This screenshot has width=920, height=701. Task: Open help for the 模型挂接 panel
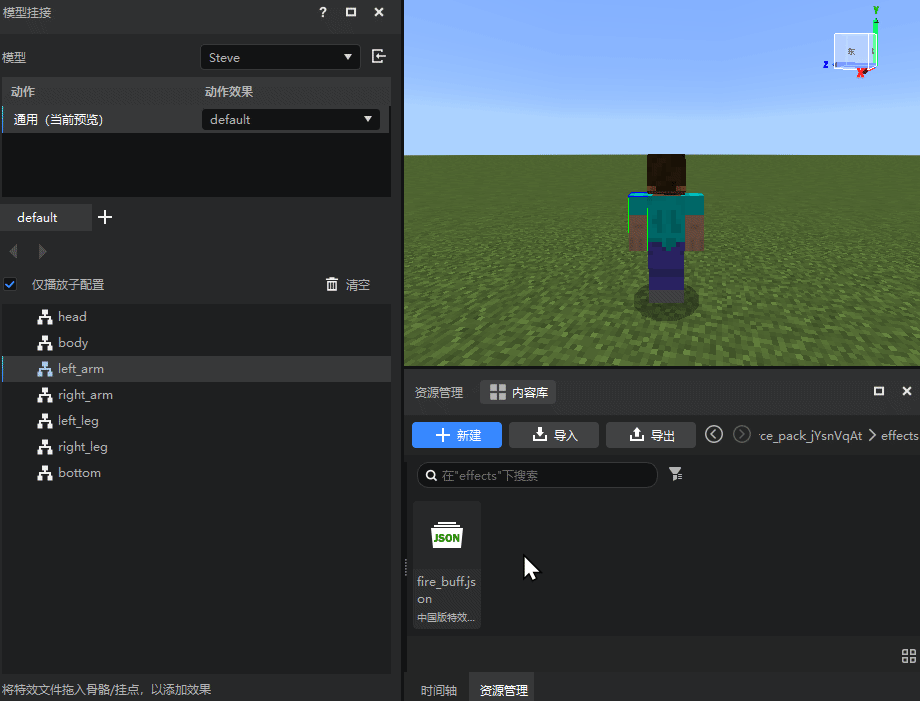coord(323,12)
